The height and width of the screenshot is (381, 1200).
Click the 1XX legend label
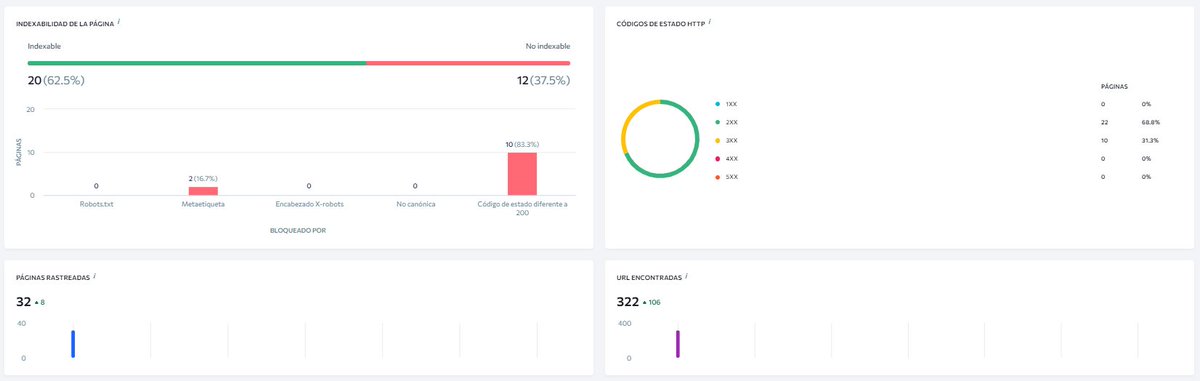click(731, 104)
